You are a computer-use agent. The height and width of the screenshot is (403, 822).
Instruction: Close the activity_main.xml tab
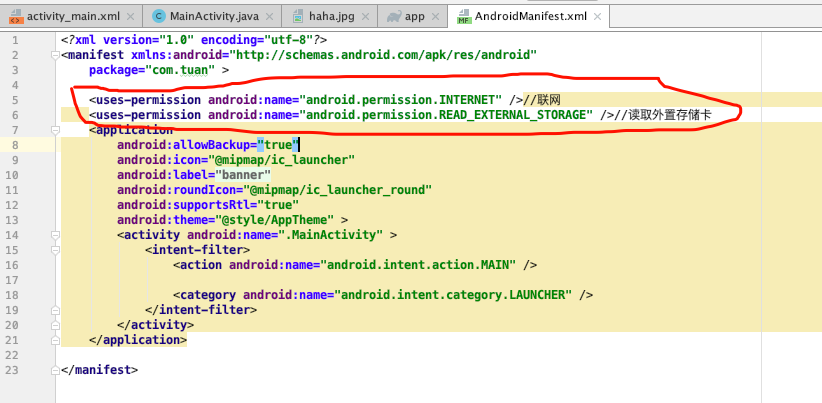(131, 17)
